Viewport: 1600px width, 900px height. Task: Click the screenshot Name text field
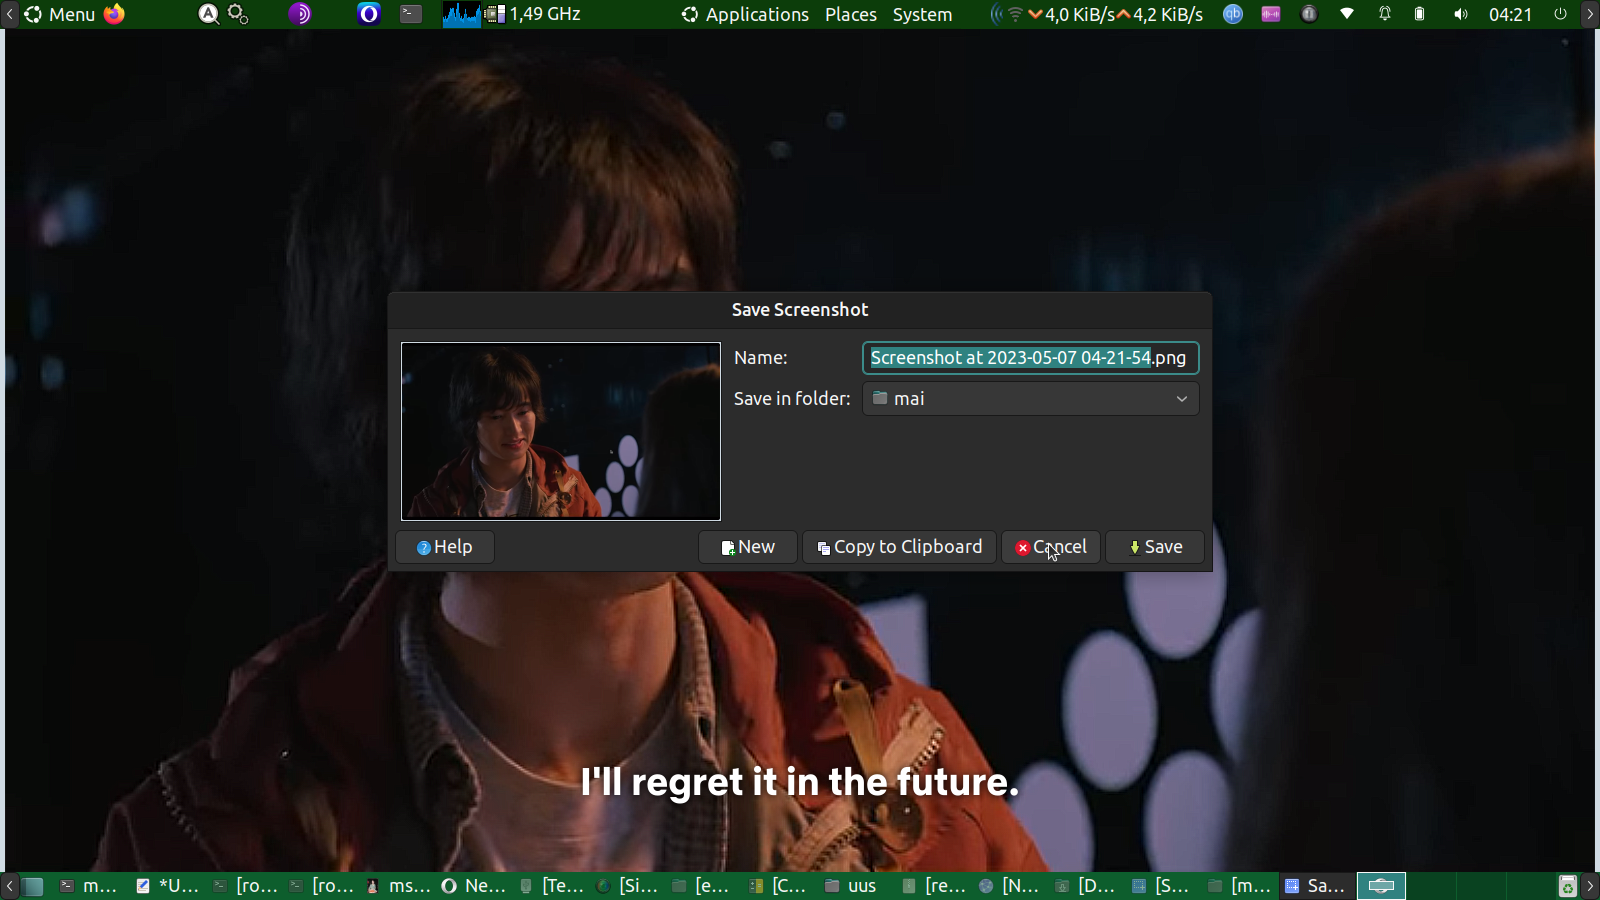point(1031,358)
